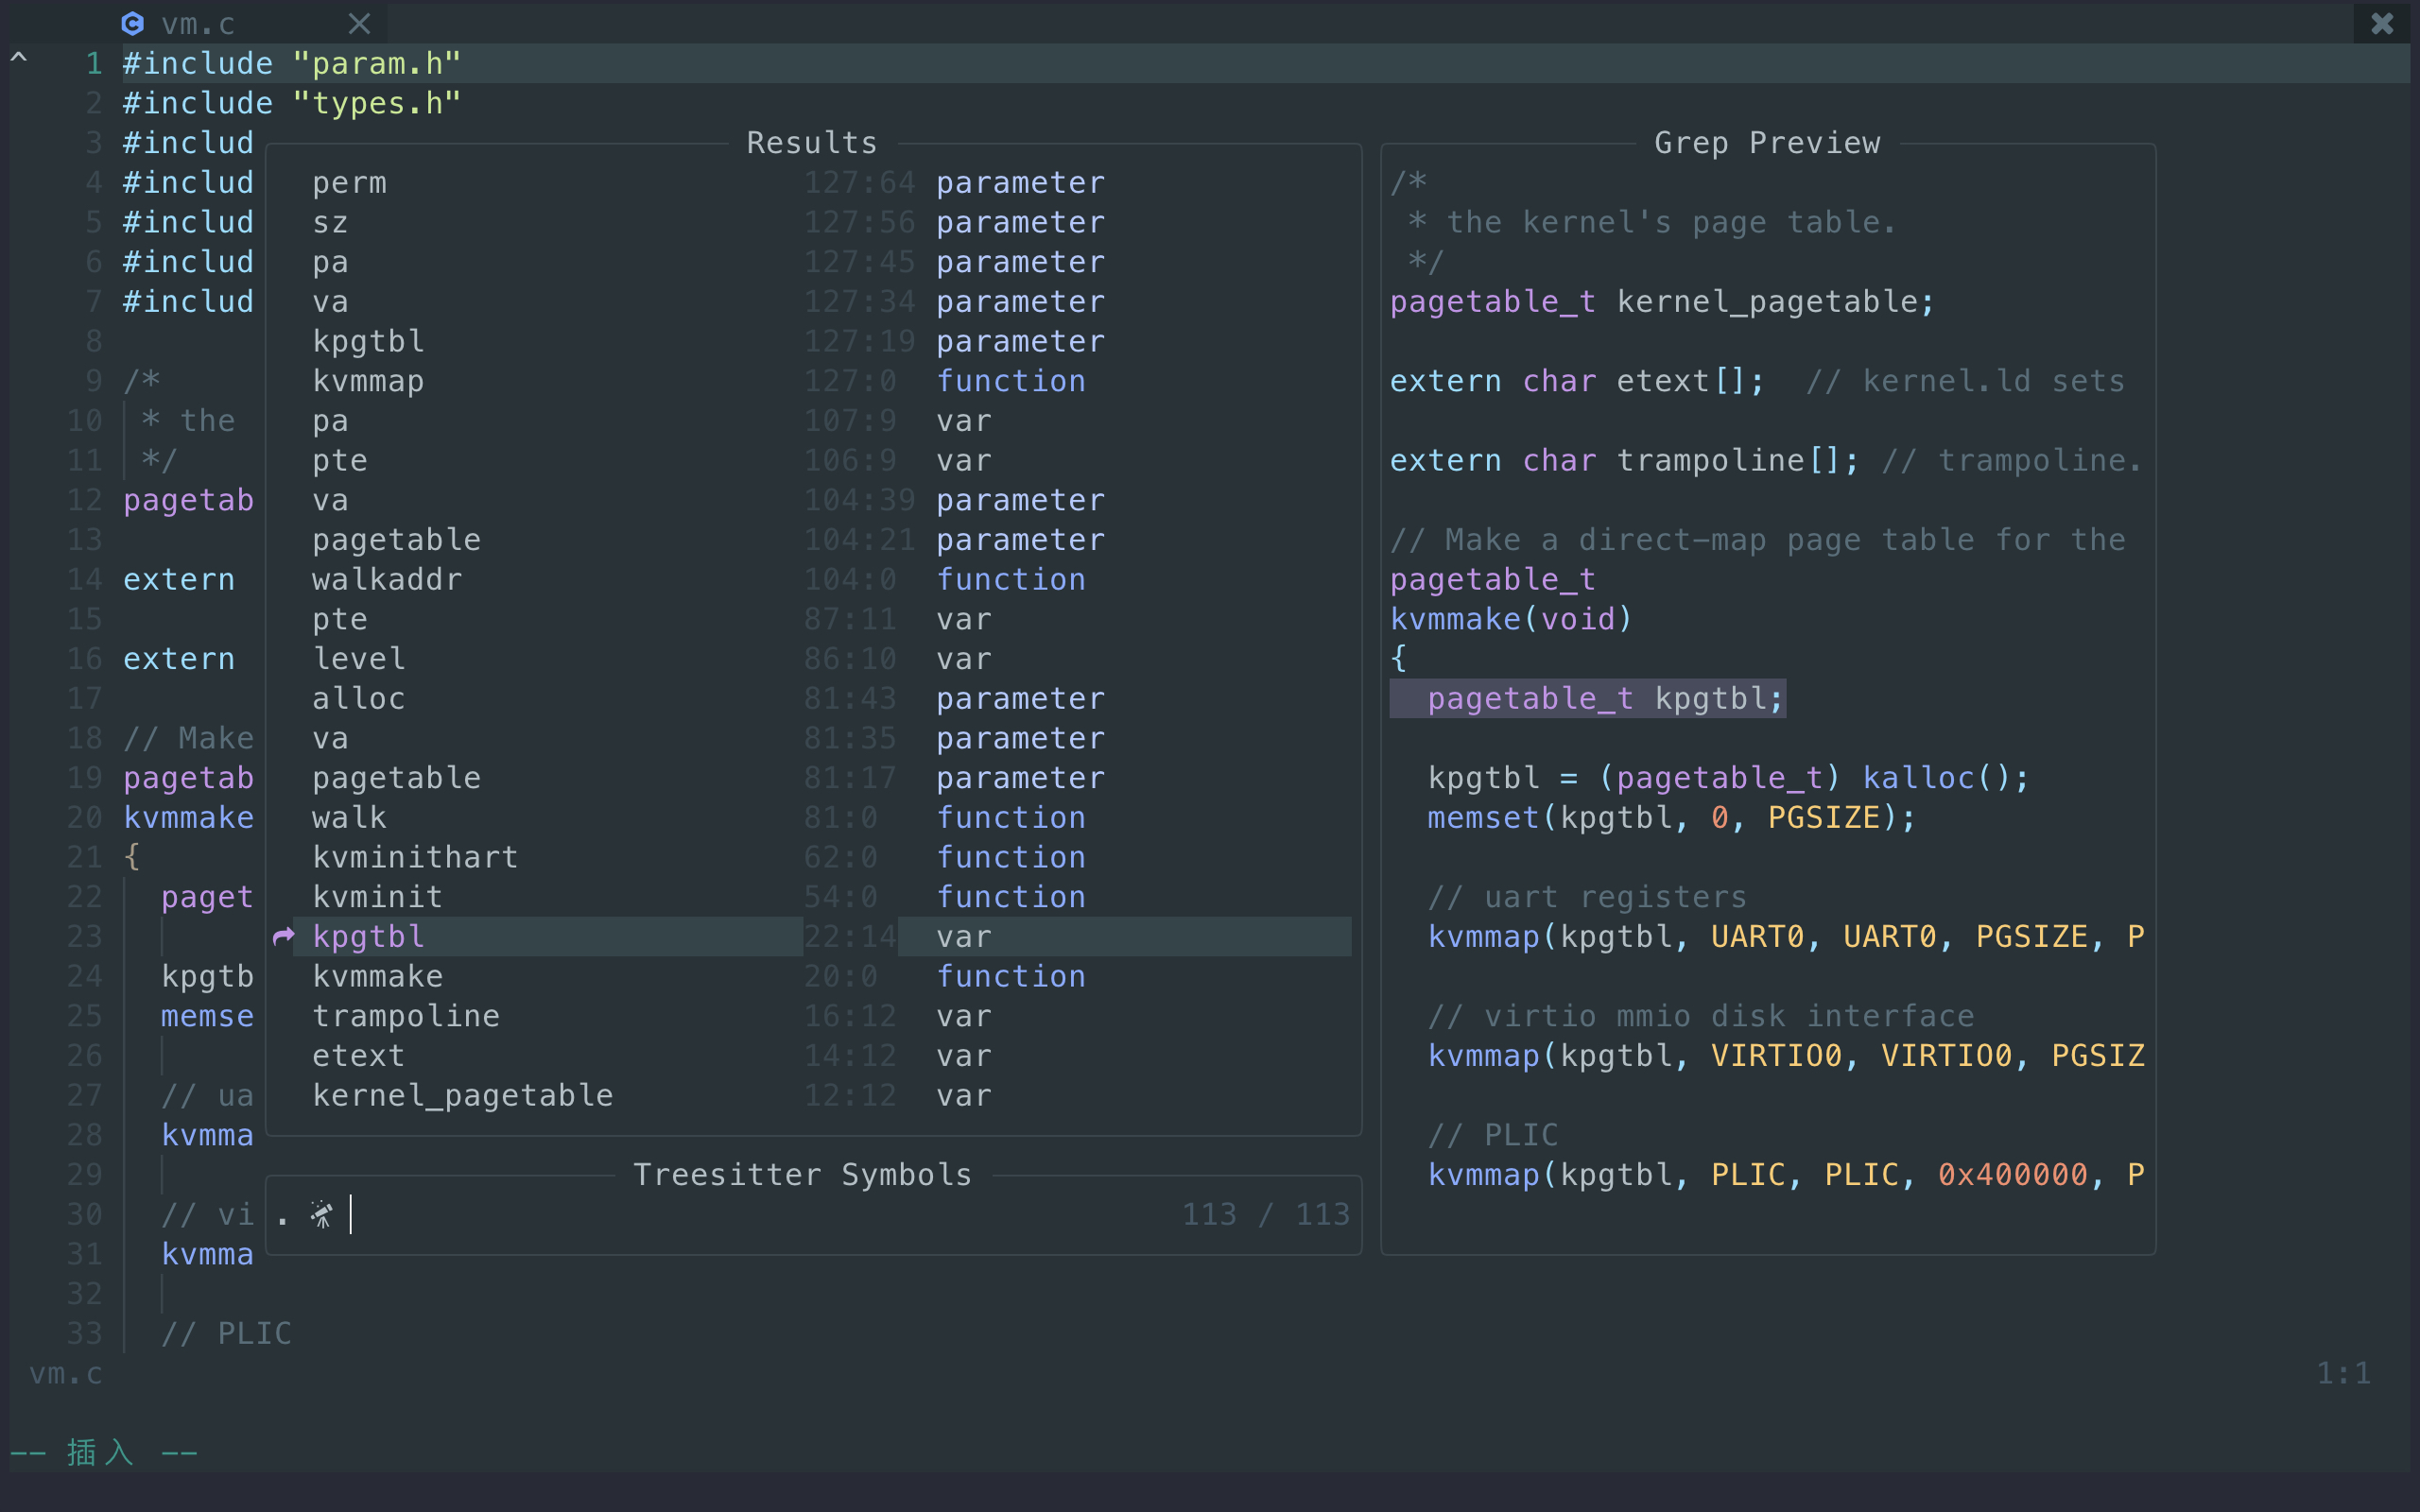This screenshot has width=2420, height=1512.
Task: Select the va parameter at 81:35
Action: click(x=813, y=738)
